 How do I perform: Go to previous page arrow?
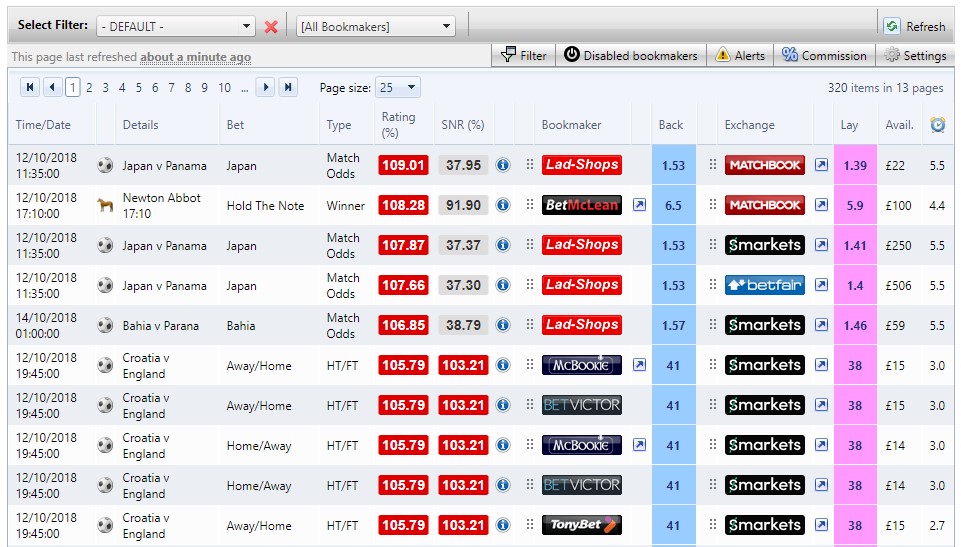(52, 88)
